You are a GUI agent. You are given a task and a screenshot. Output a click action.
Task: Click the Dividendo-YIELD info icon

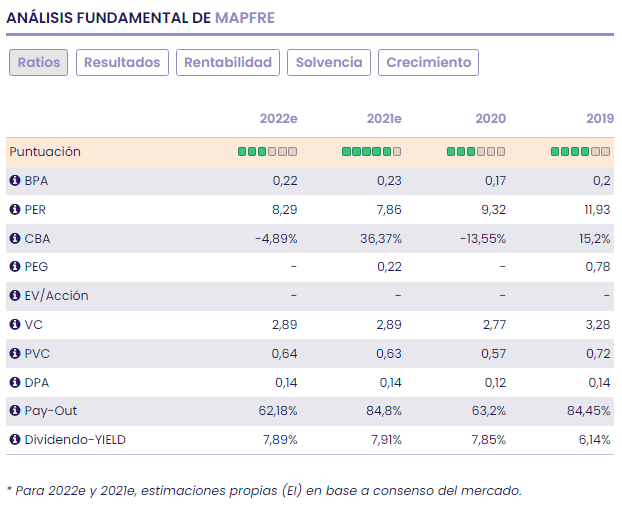(x=15, y=439)
